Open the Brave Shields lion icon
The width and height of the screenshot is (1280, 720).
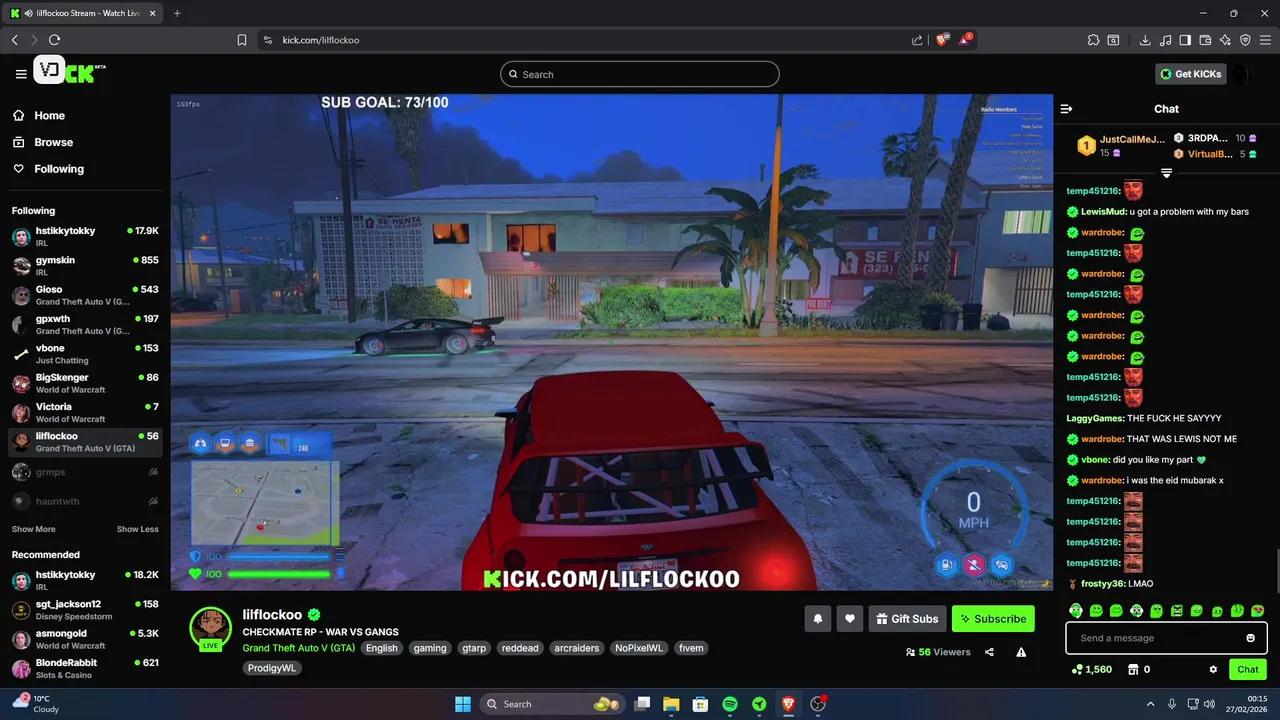[942, 40]
